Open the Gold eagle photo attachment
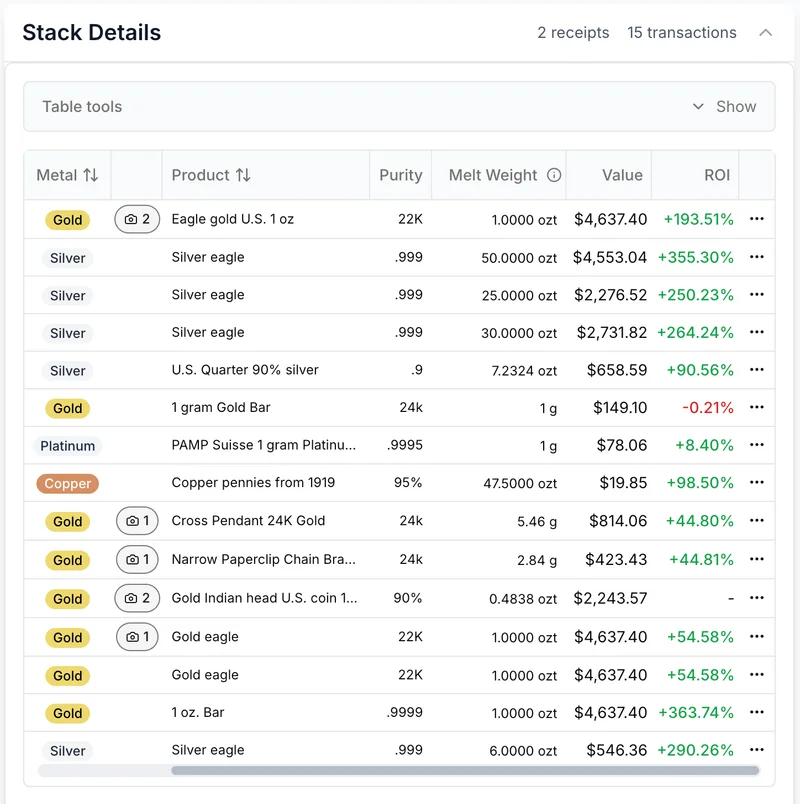Image resolution: width=800 pixels, height=804 pixels. tap(137, 637)
